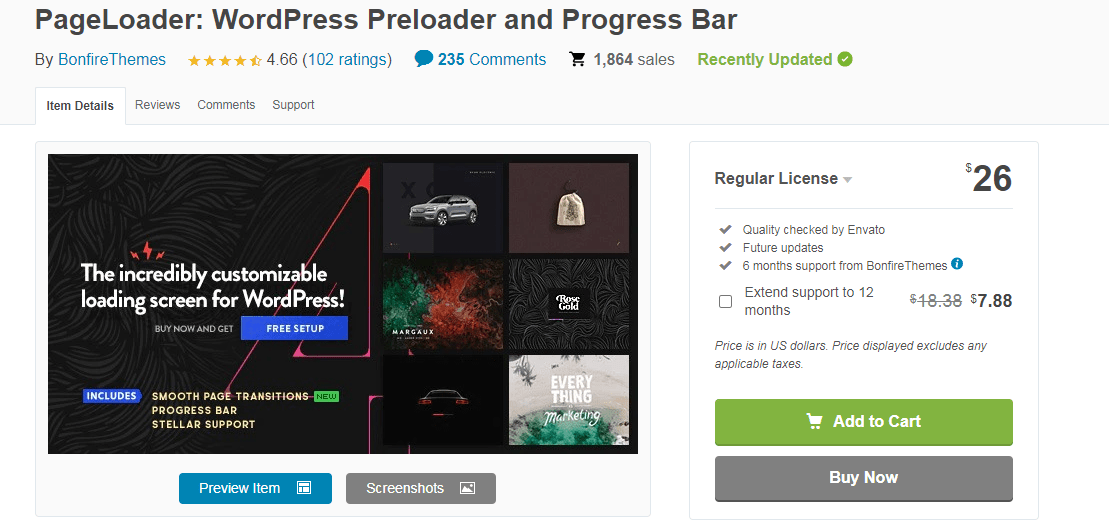The image size is (1109, 525).
Task: Open the Support tab
Action: [x=294, y=105]
